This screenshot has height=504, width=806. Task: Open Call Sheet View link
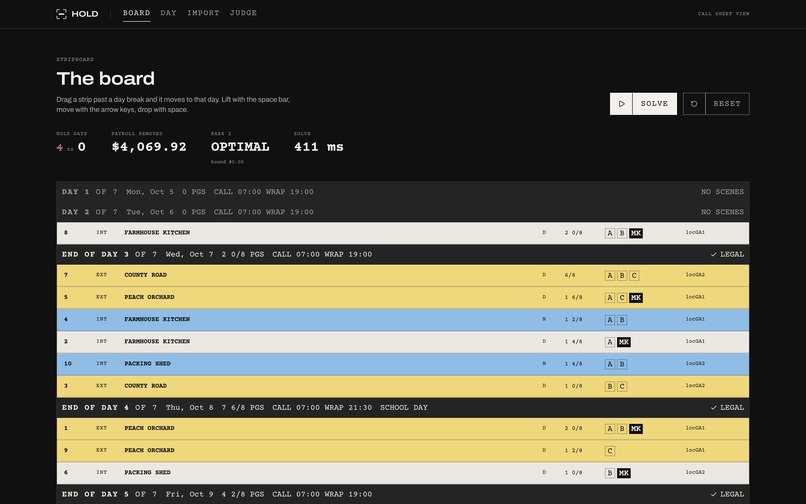723,14
